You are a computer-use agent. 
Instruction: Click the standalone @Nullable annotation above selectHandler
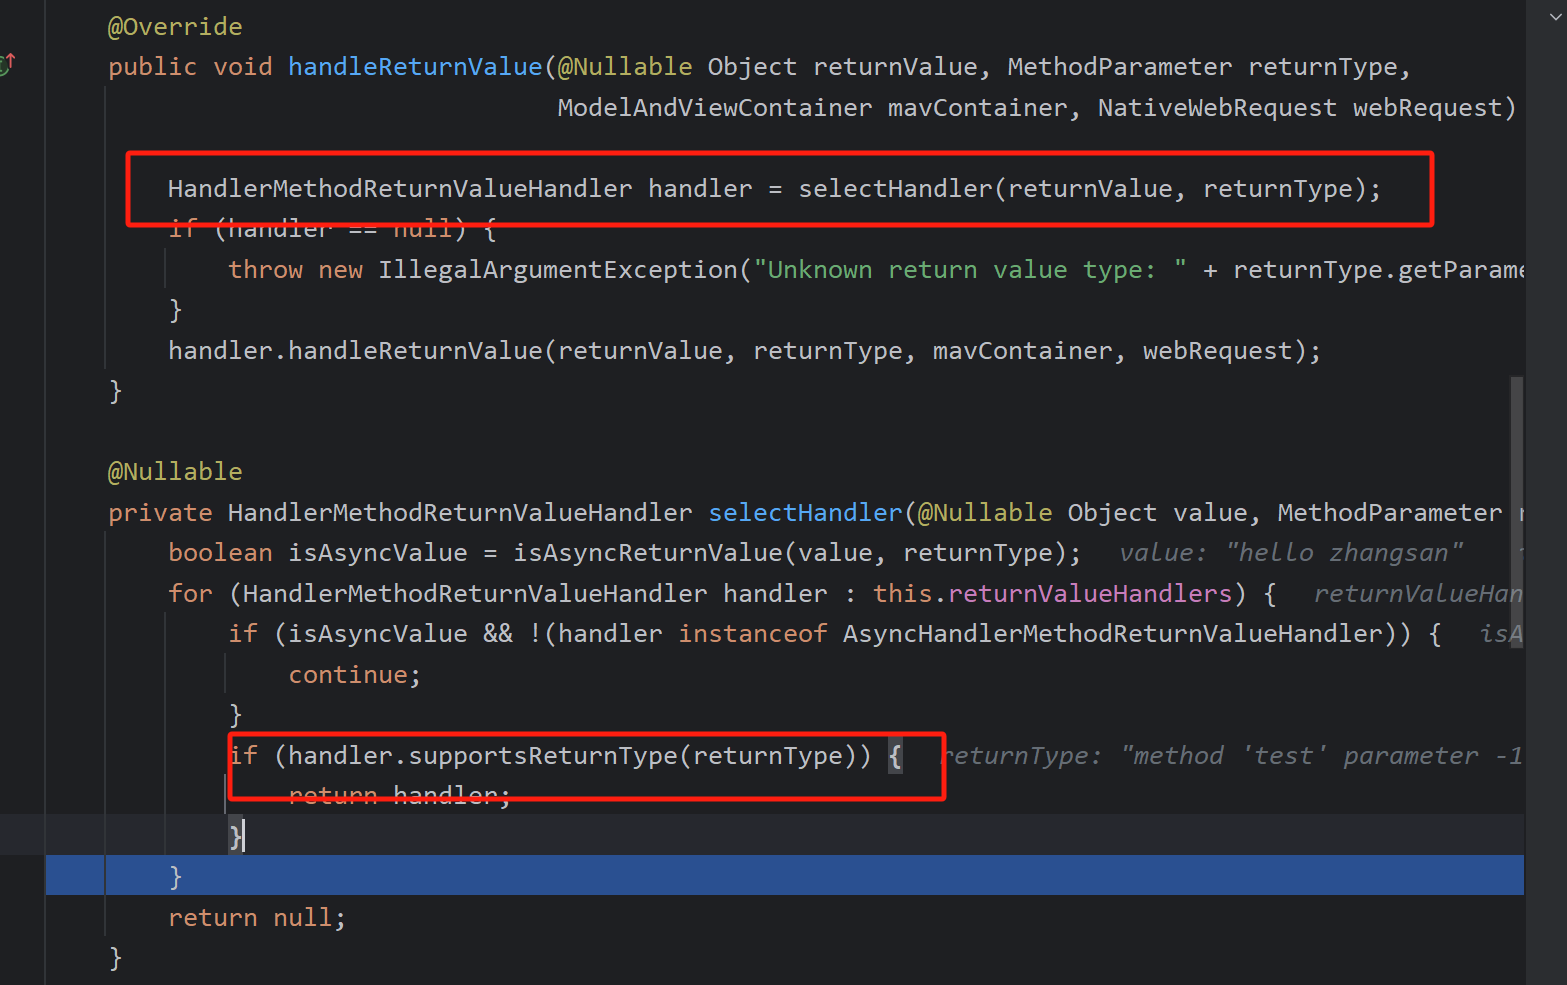175,472
